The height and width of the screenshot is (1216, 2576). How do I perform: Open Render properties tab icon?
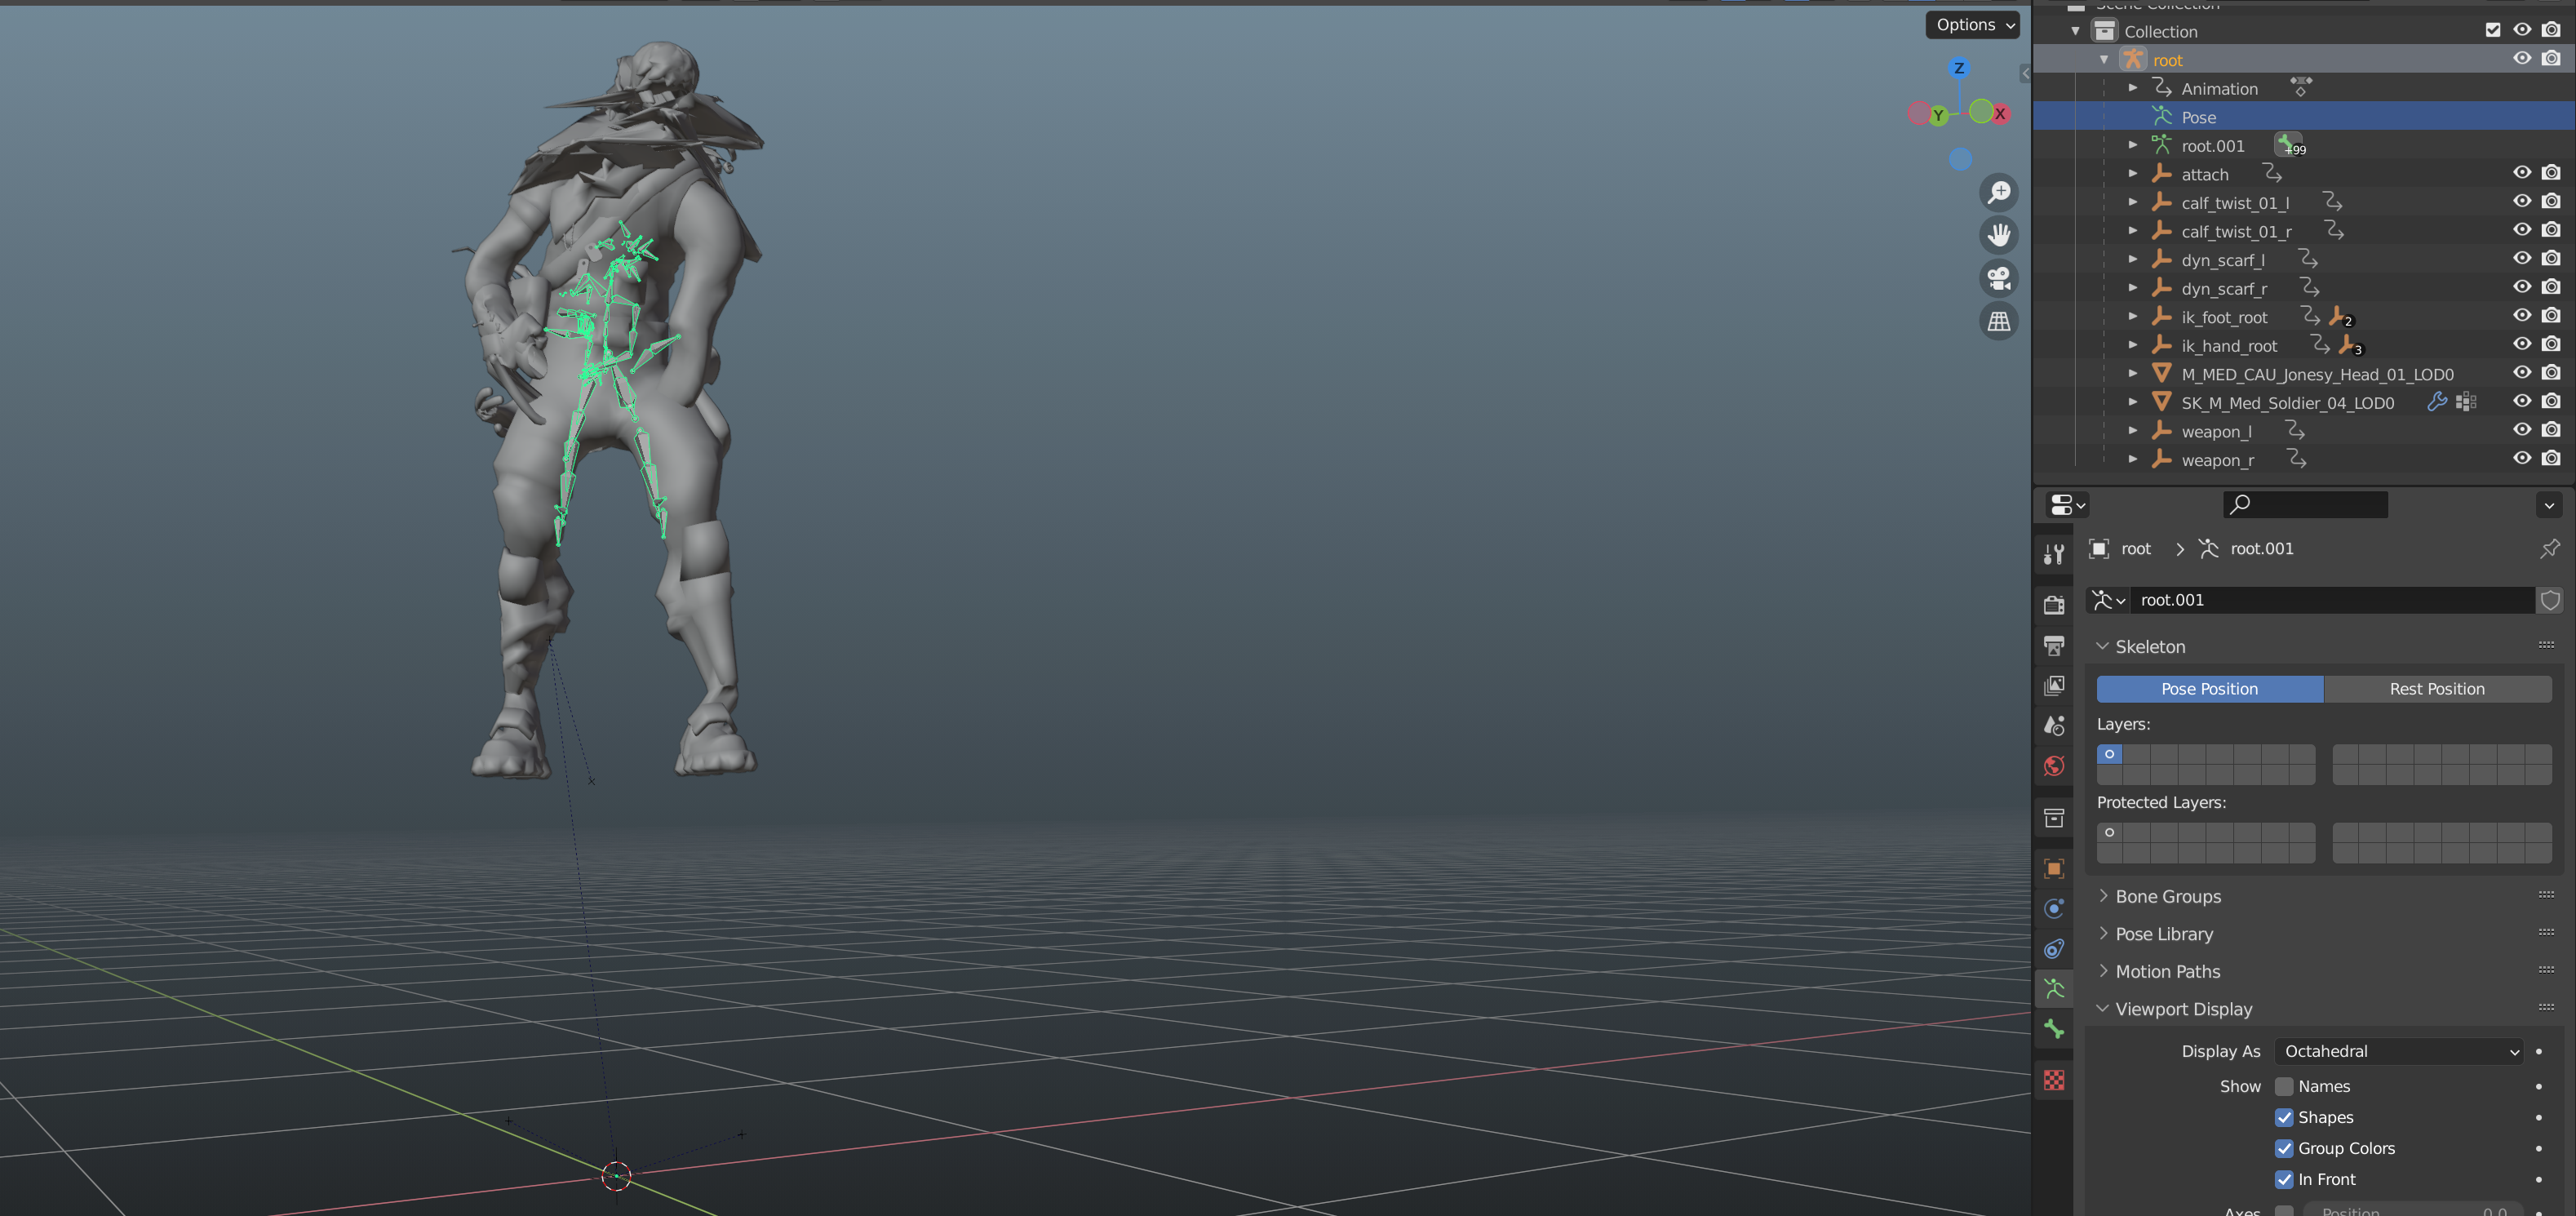2054,605
